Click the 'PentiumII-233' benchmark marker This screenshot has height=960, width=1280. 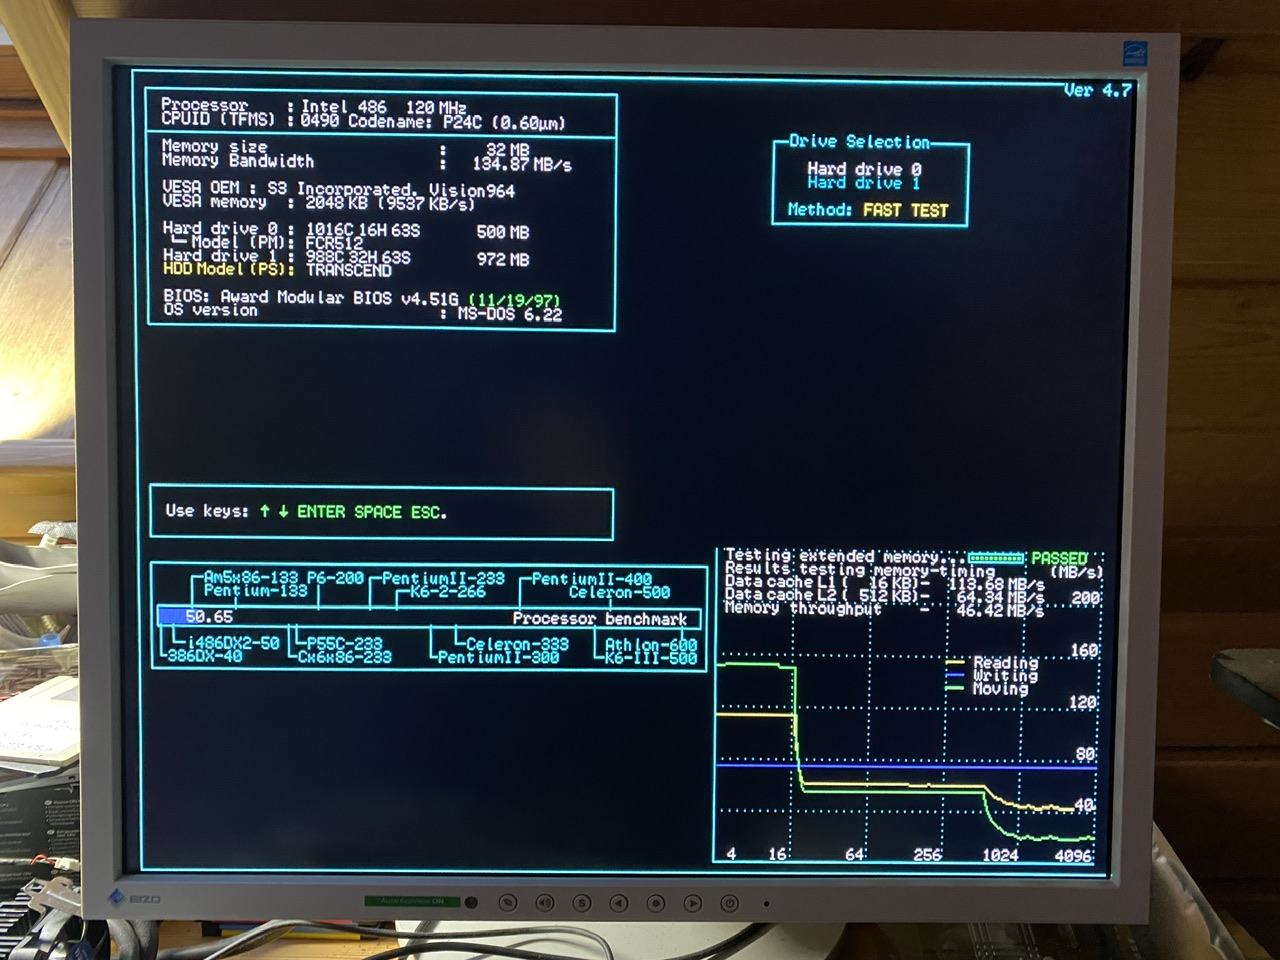[443, 578]
